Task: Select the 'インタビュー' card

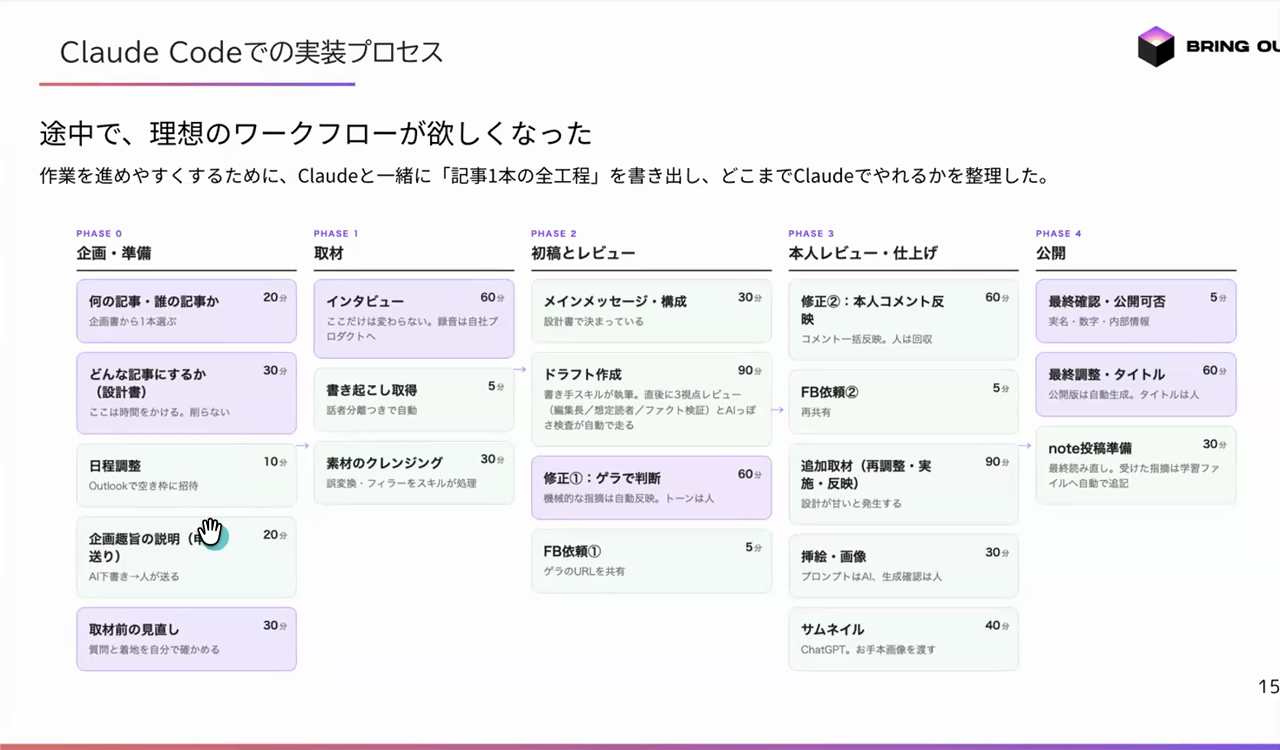Action: tap(414, 319)
